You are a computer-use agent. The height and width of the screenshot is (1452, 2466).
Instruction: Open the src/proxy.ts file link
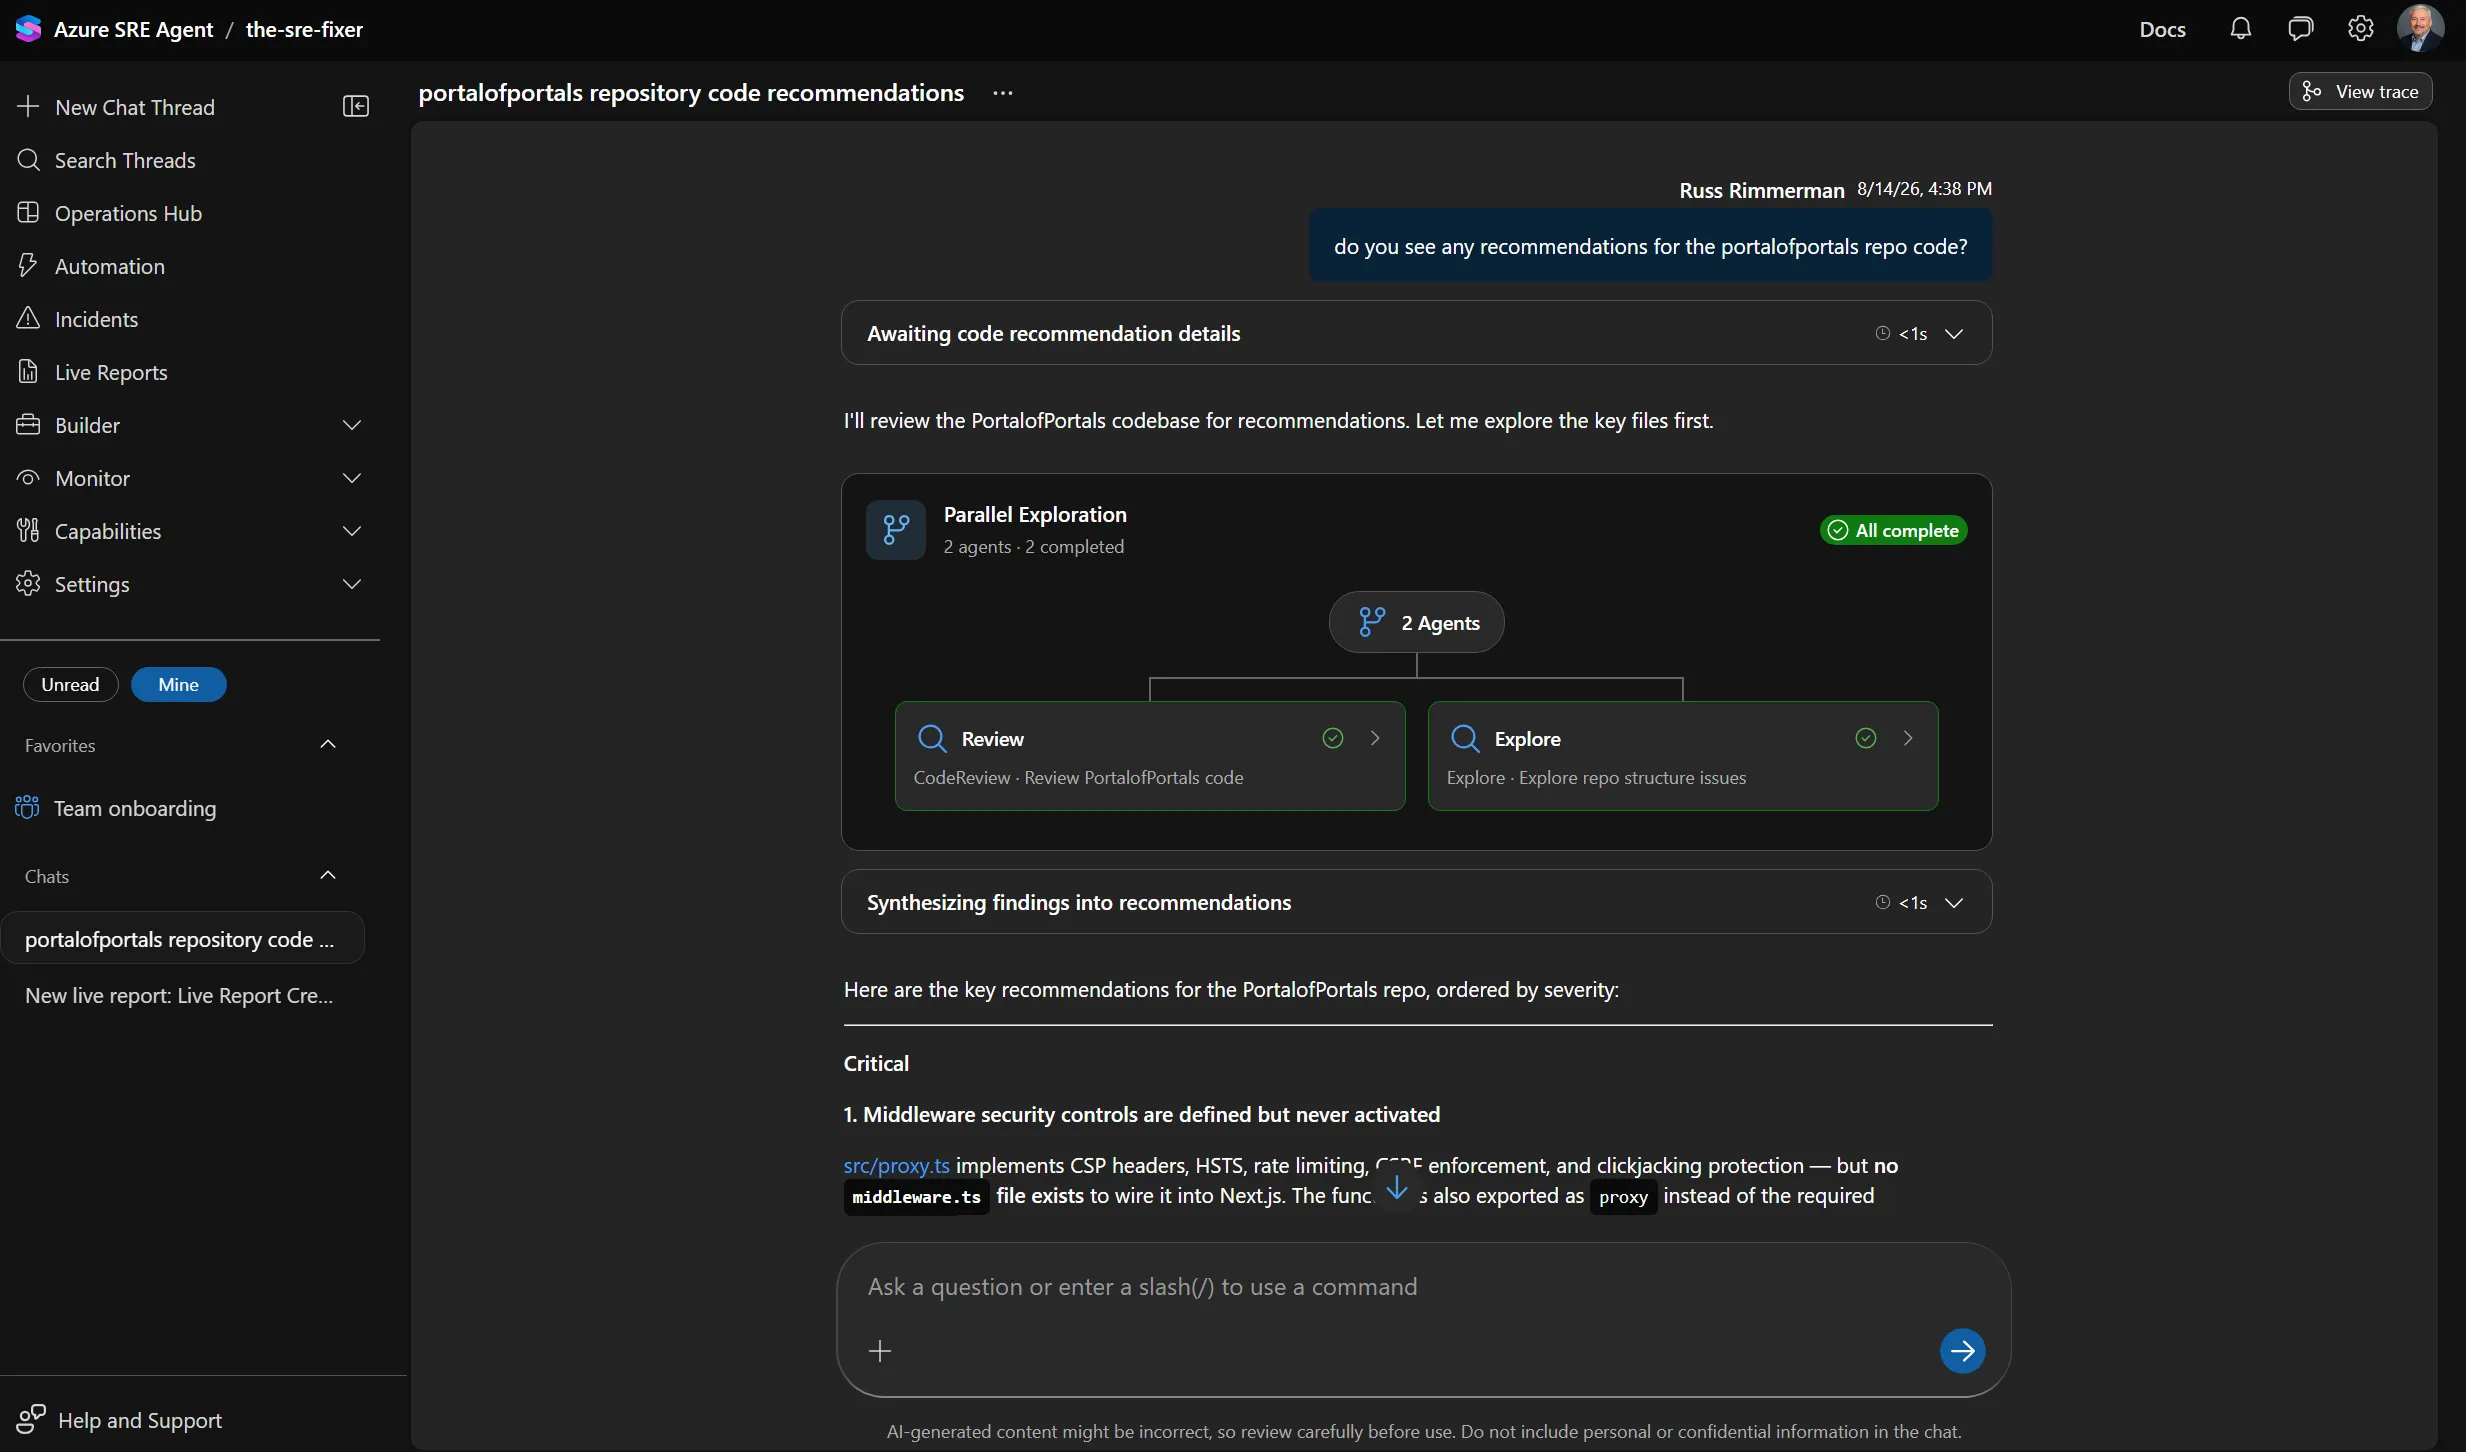(x=896, y=1165)
